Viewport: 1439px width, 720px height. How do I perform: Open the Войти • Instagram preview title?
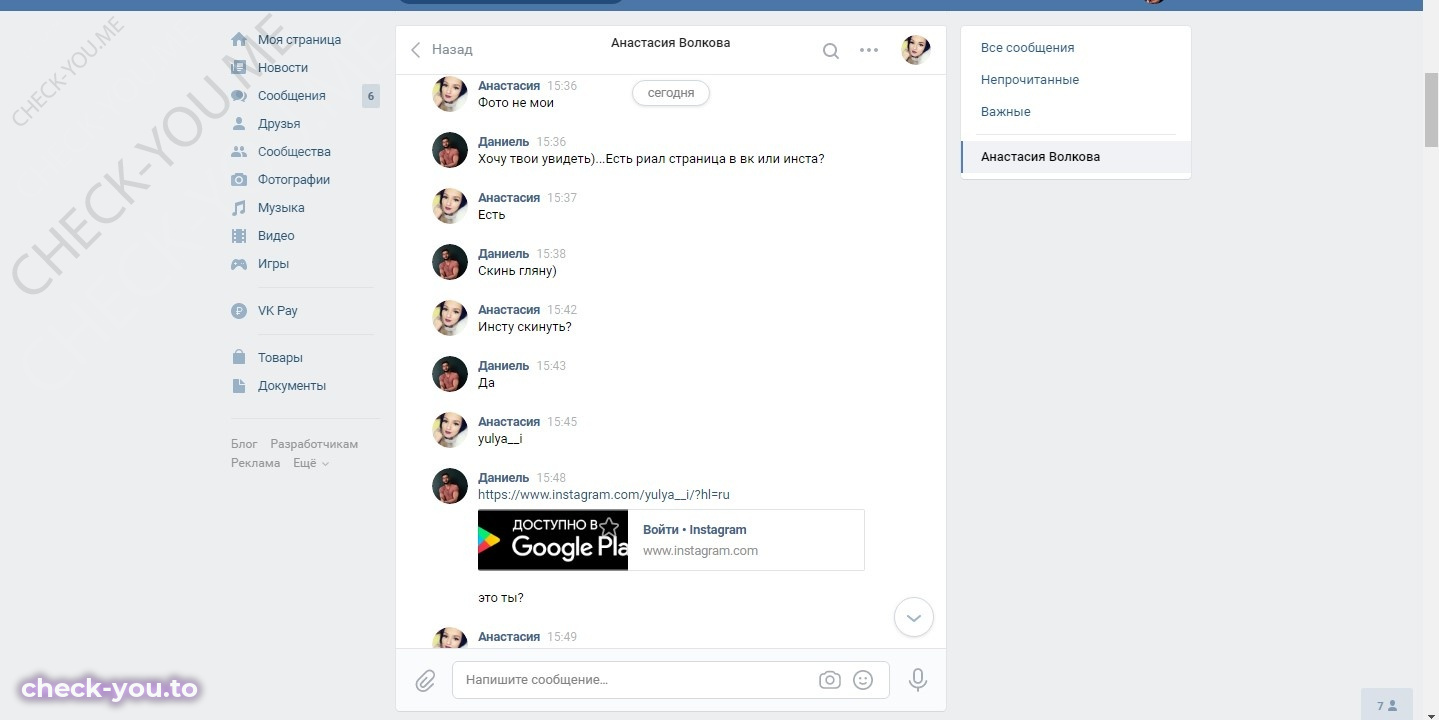(x=694, y=530)
